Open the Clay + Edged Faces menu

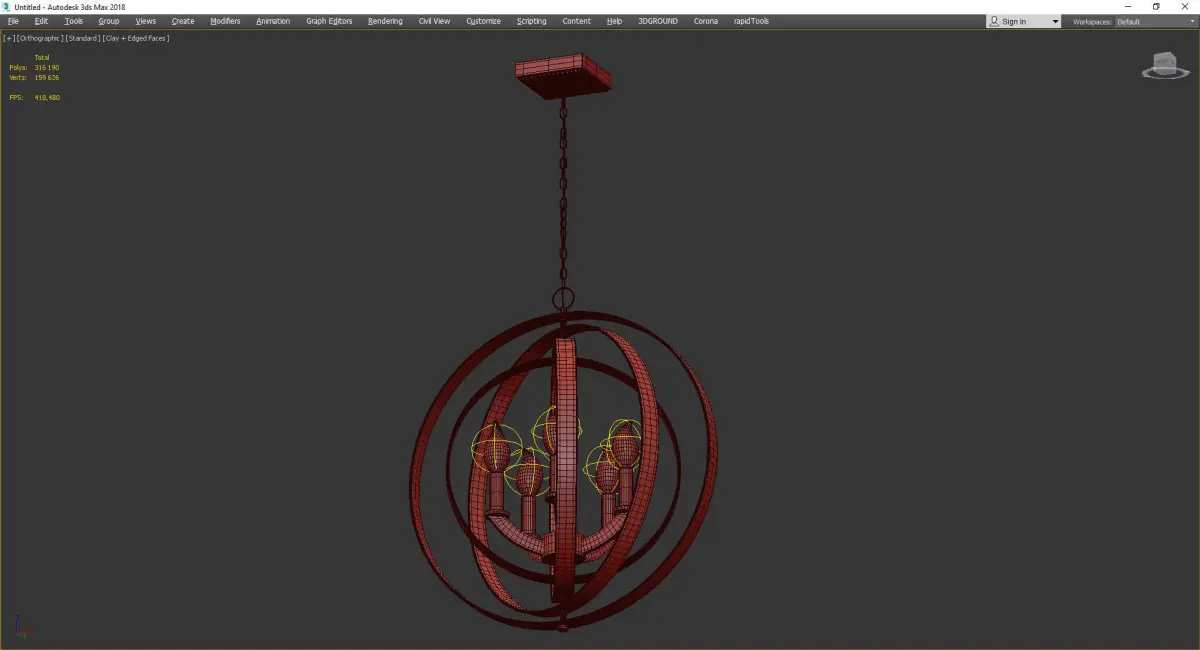(136, 38)
